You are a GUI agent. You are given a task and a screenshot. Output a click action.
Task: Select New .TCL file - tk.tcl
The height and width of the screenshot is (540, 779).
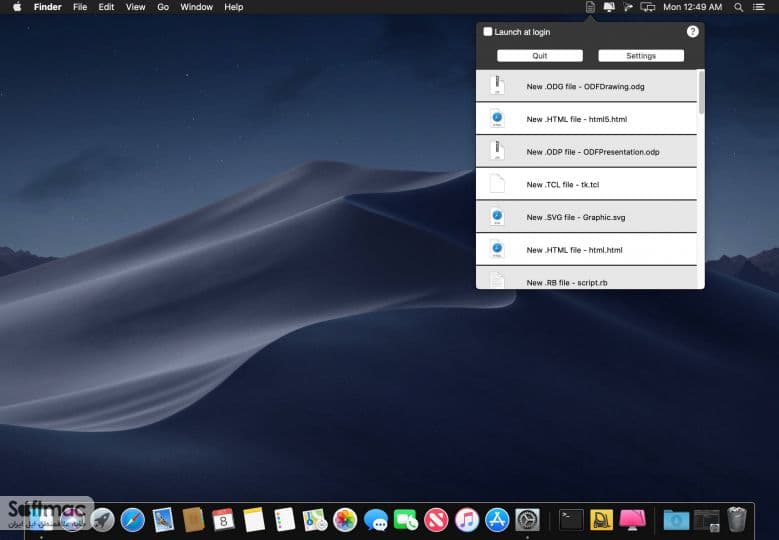[586, 184]
